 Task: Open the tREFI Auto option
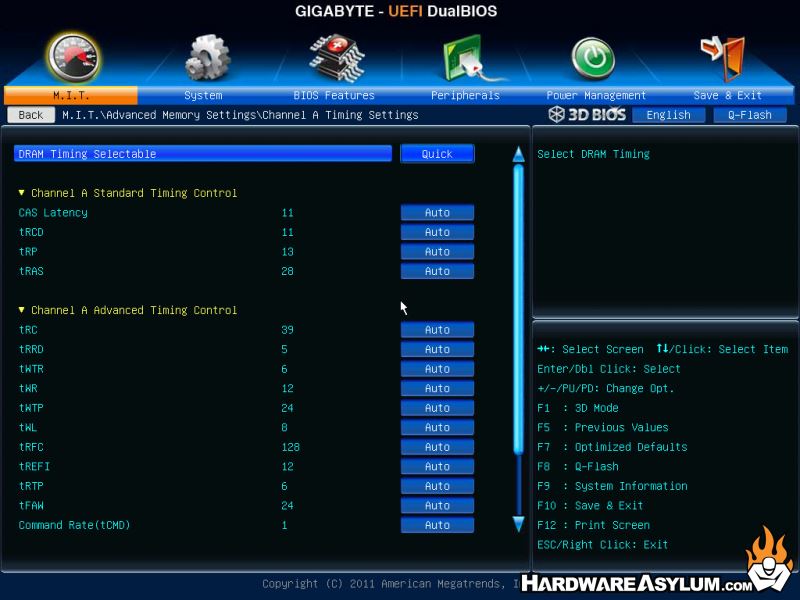tap(437, 466)
